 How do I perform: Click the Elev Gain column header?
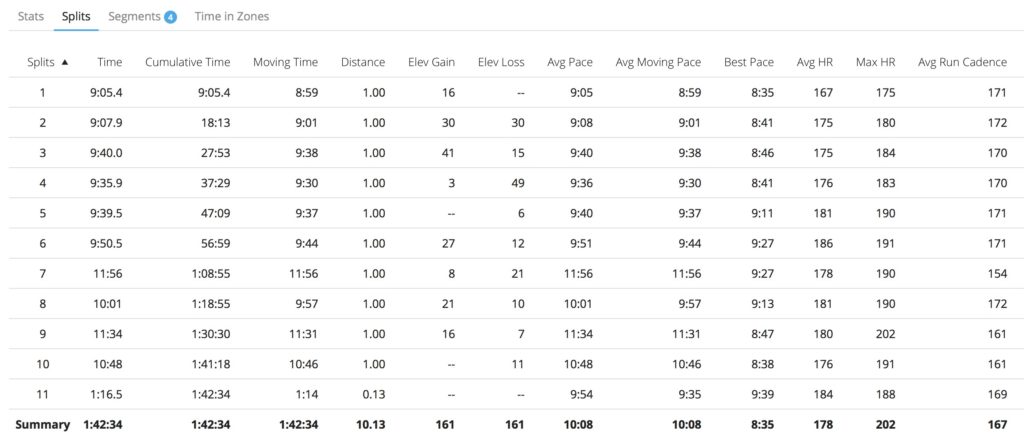(x=431, y=62)
